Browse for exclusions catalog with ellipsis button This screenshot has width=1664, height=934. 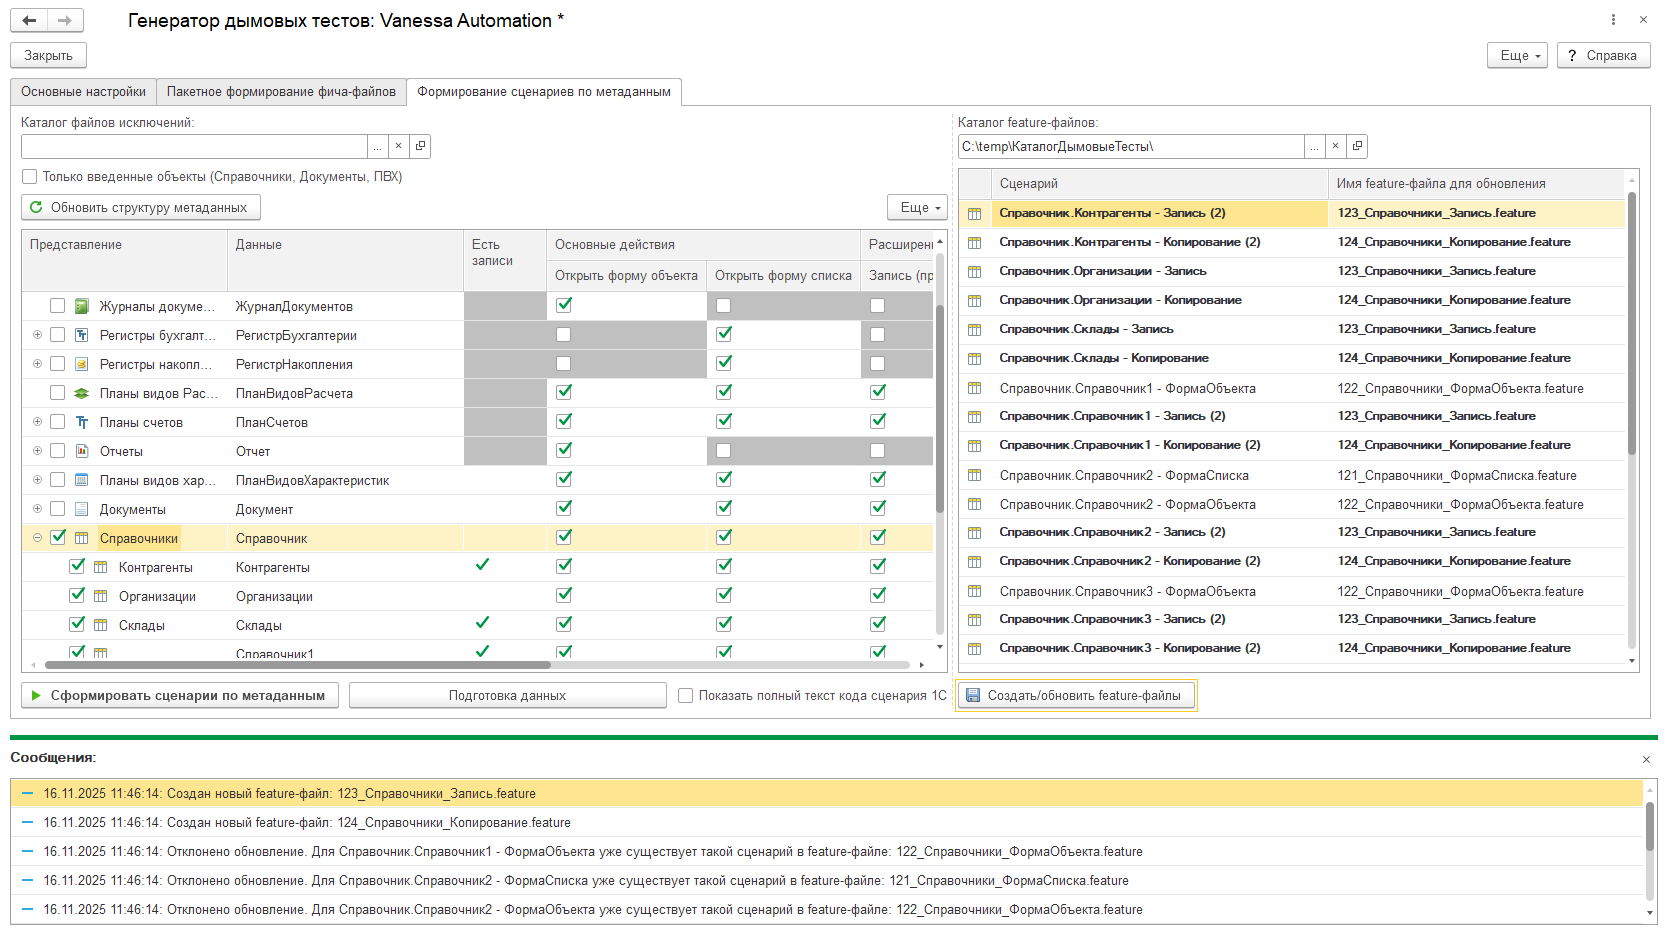pos(377,146)
